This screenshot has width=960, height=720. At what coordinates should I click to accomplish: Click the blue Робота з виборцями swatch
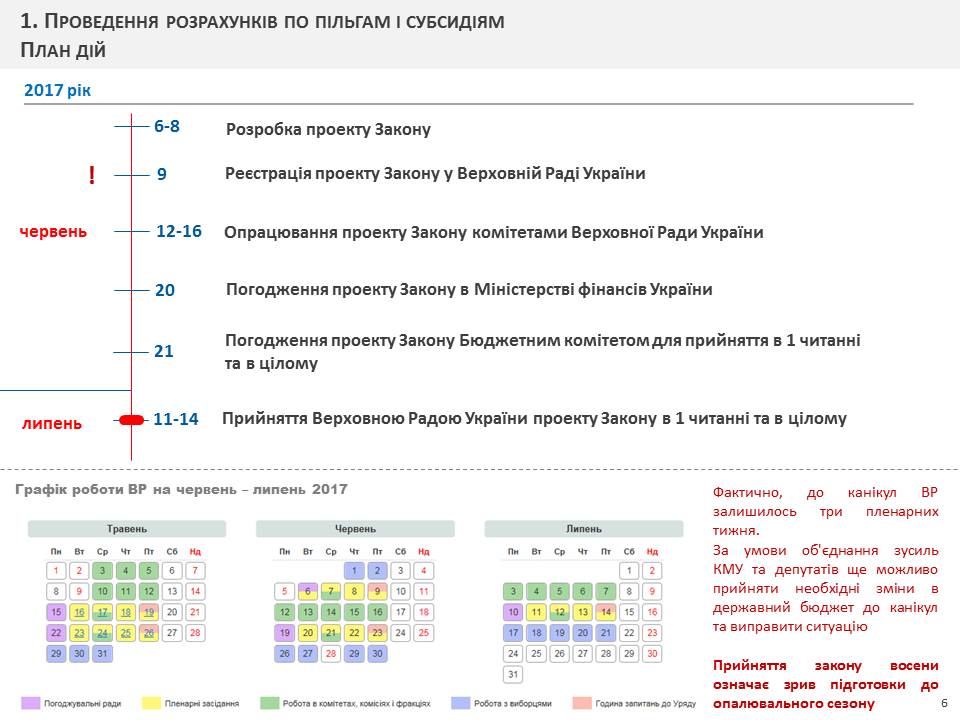(x=462, y=703)
